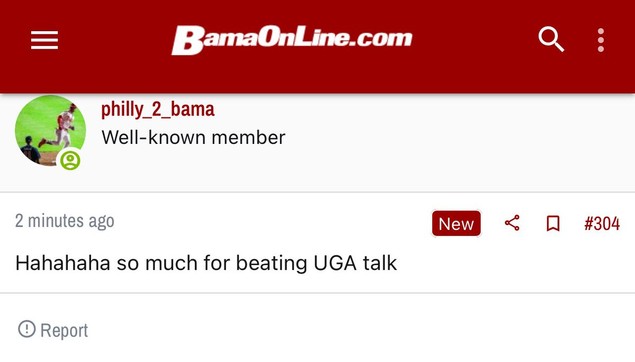
Task: Open the #304 post permalink
Action: pos(602,224)
